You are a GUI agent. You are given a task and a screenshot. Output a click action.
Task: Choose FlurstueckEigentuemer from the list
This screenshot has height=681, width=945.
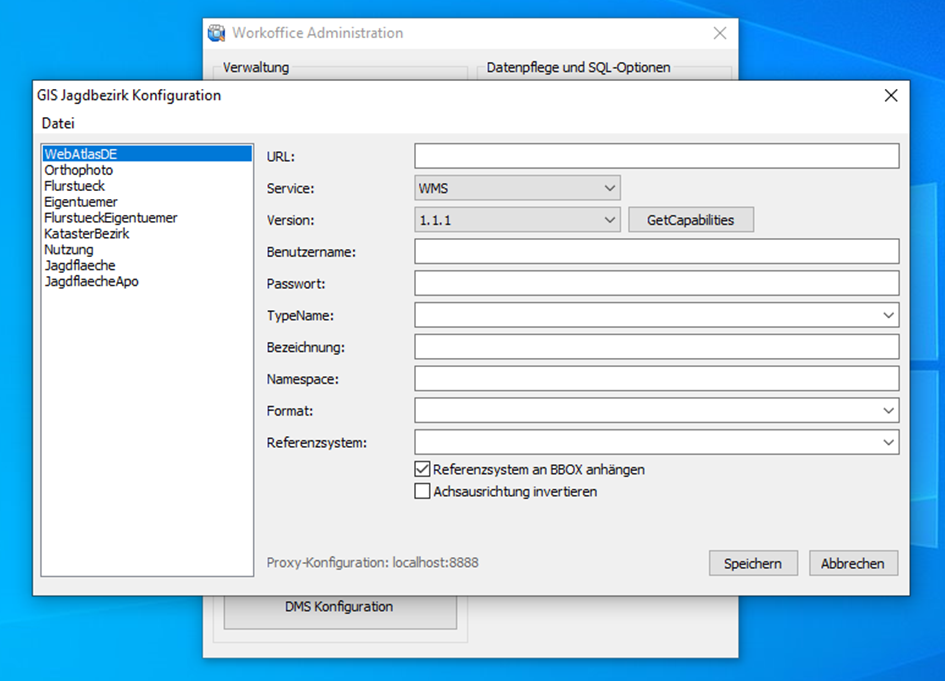[x=111, y=218]
